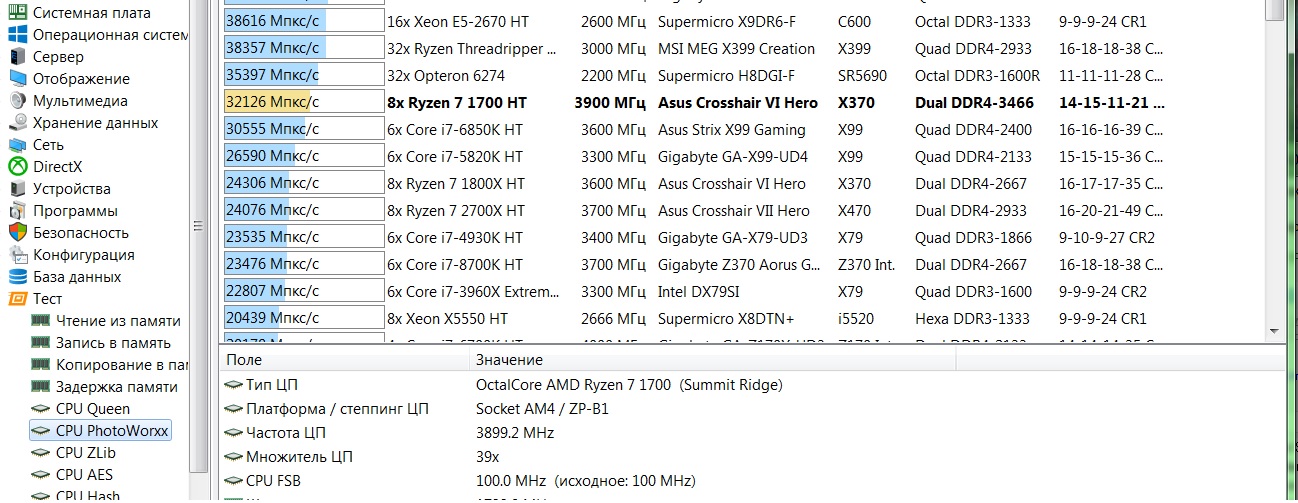
Task: Select the Мультимедиа speaker icon
Action: pyautogui.click(x=18, y=101)
